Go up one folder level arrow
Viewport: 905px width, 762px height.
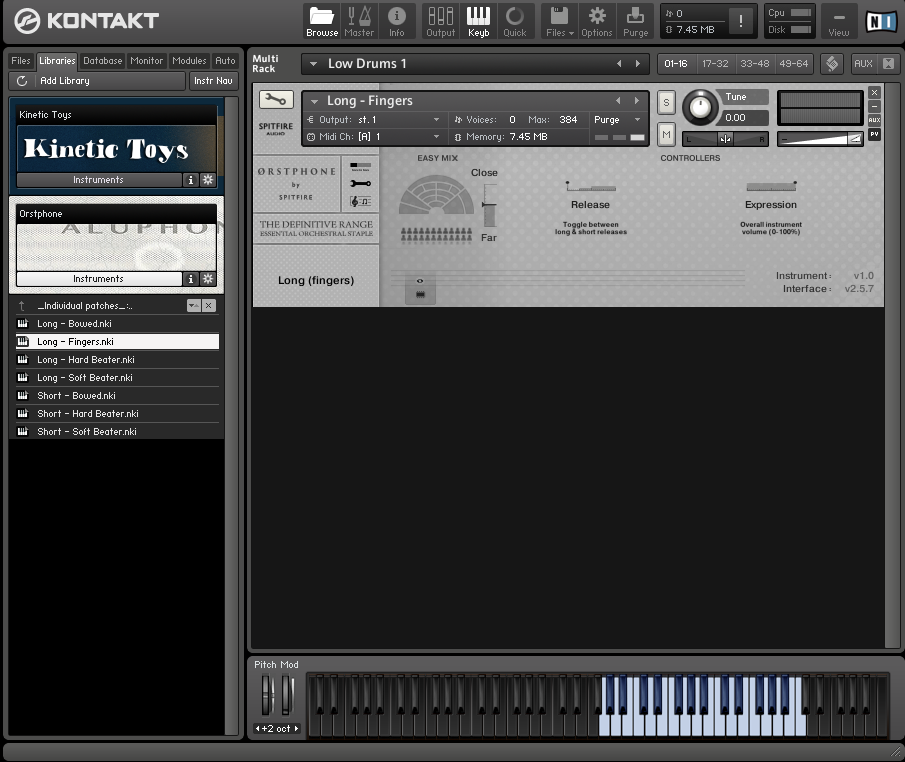22,305
